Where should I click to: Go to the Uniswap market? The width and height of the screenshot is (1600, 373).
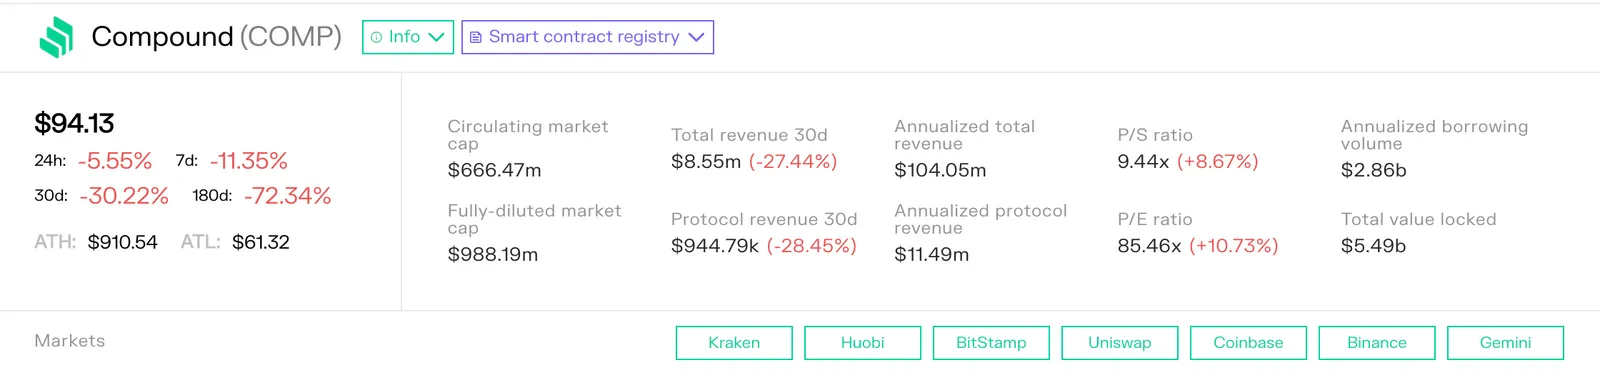1120,343
